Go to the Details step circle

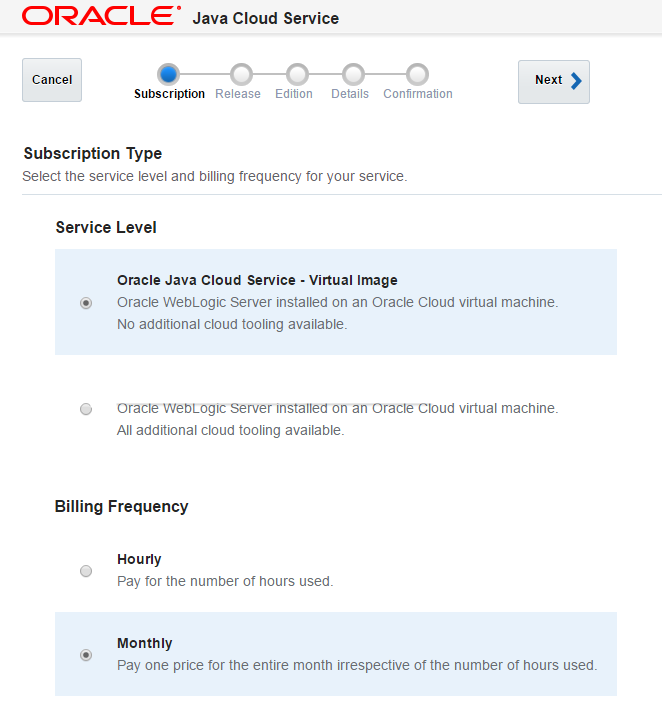353,74
